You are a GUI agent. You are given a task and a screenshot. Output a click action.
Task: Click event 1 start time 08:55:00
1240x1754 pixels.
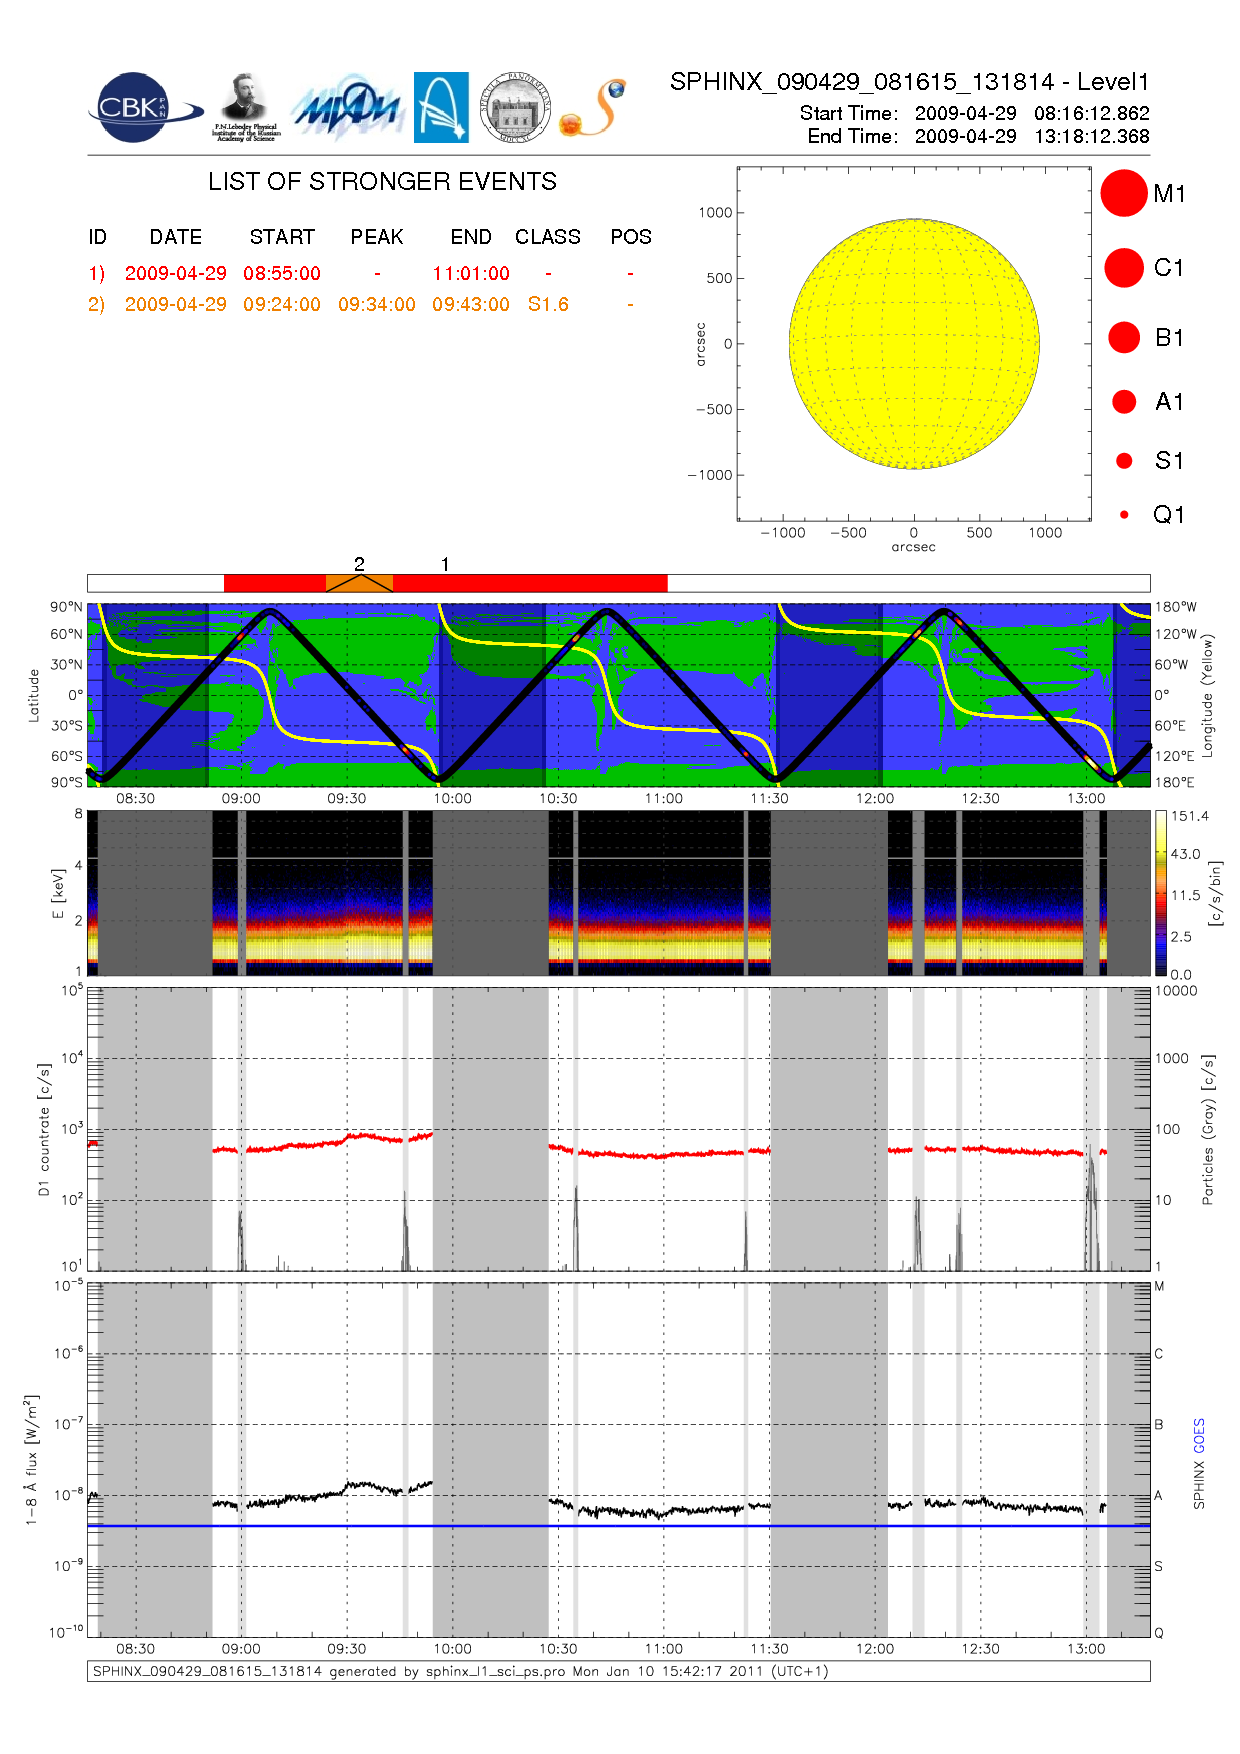[282, 273]
